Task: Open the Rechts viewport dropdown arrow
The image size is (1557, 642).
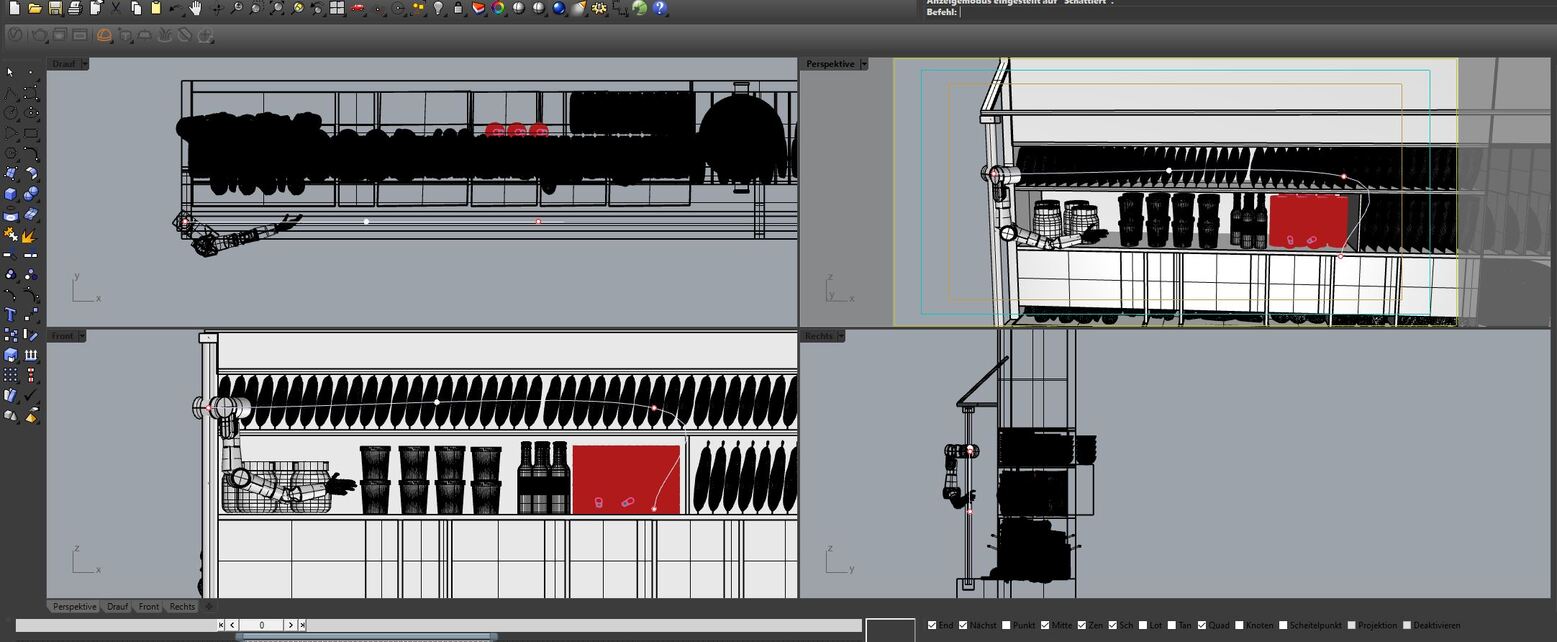Action: [841, 336]
